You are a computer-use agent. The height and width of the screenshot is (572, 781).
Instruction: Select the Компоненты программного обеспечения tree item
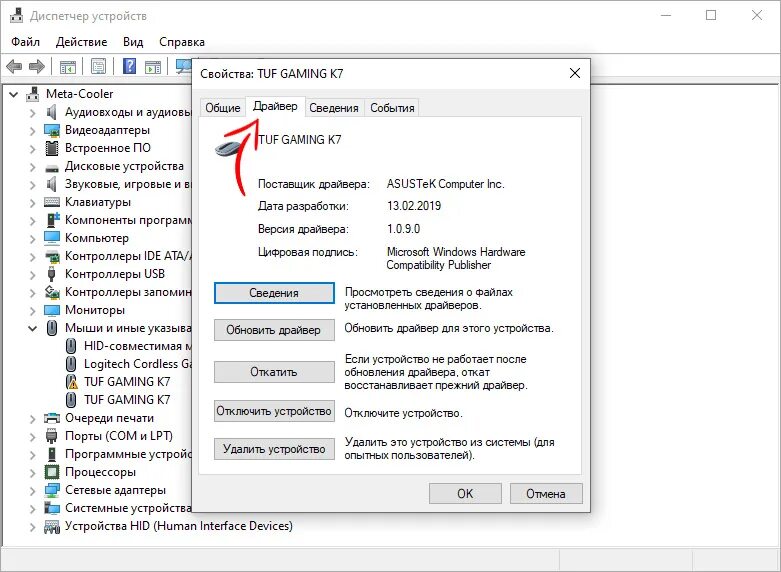pos(128,220)
